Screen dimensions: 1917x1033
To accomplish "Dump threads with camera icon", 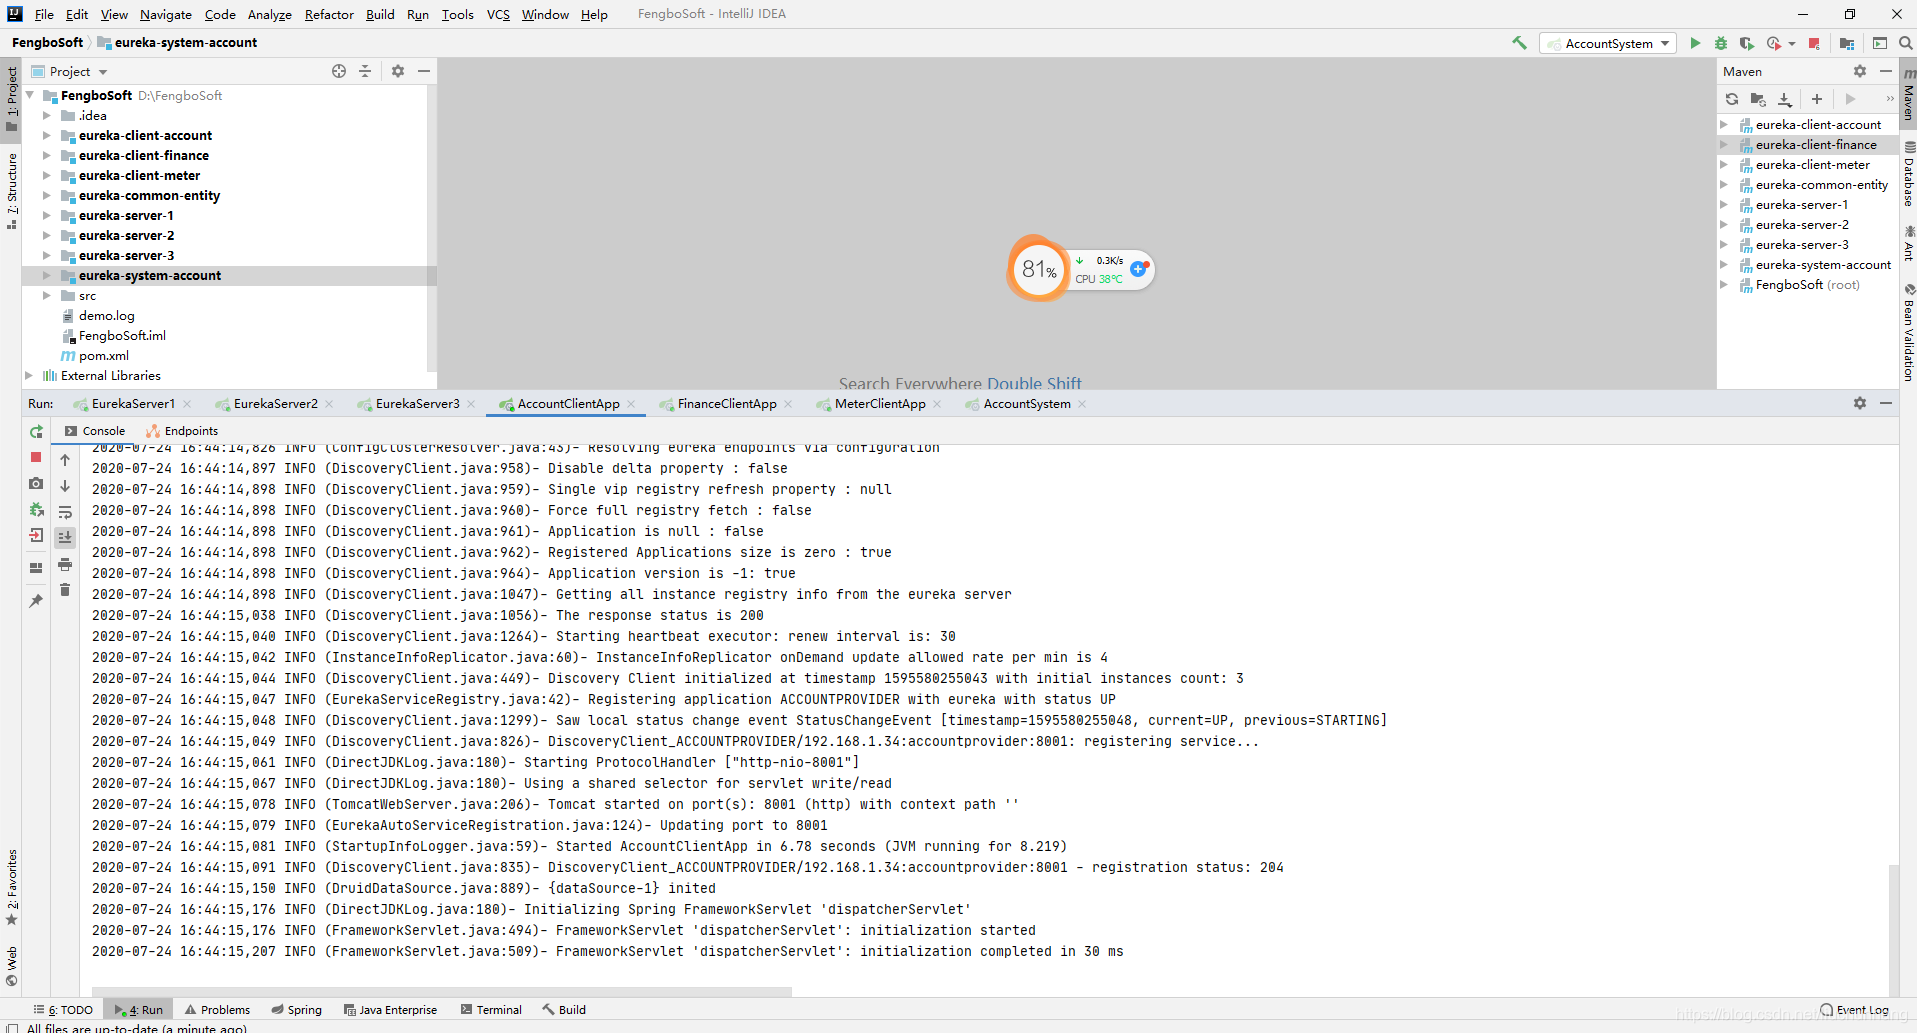I will [36, 483].
